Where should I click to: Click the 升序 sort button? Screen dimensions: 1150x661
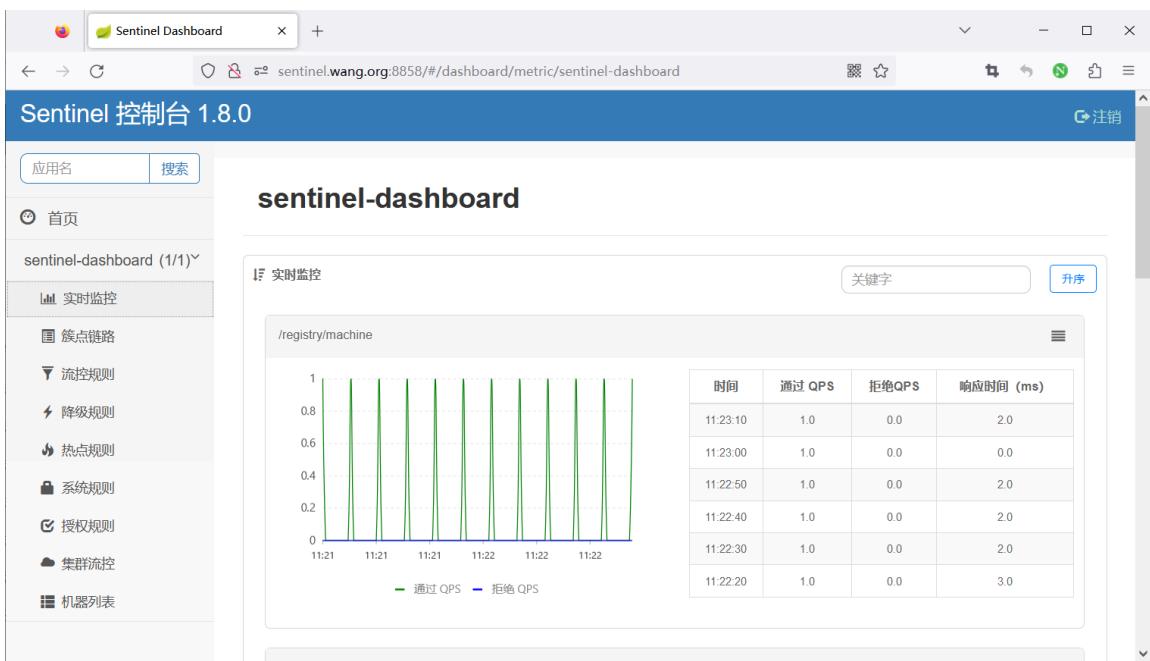(1072, 279)
